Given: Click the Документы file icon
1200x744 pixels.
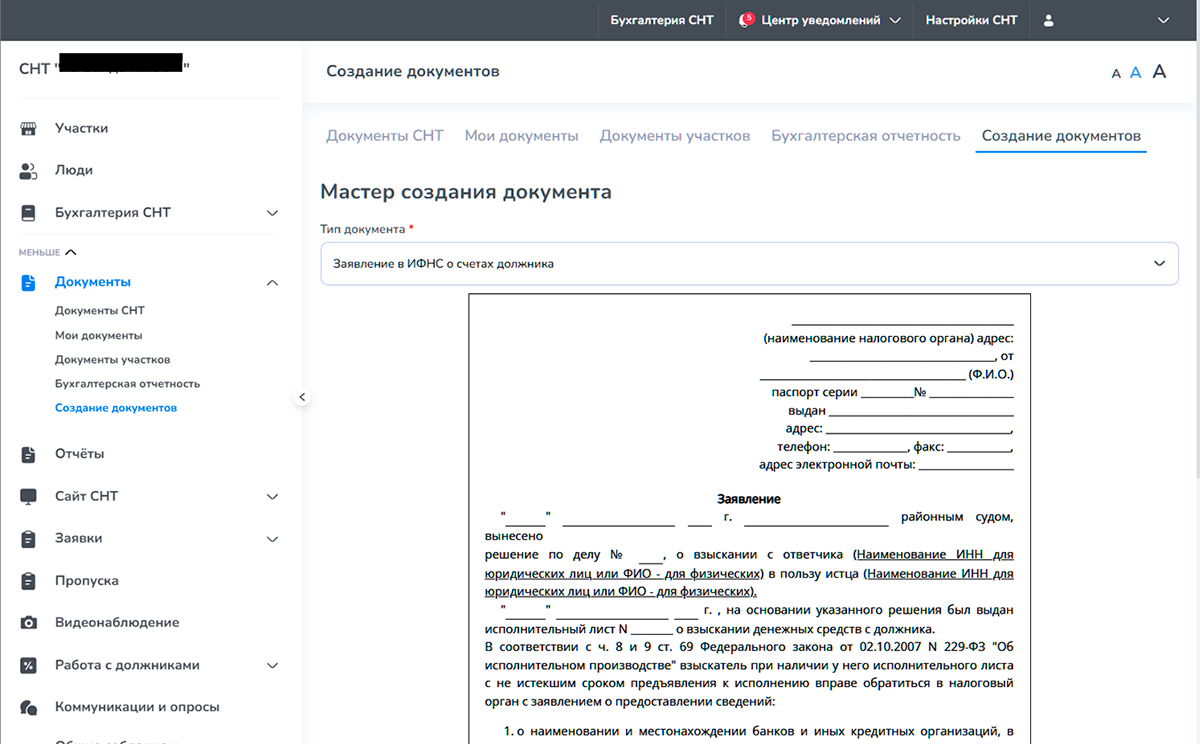Looking at the screenshot, I should [x=29, y=282].
